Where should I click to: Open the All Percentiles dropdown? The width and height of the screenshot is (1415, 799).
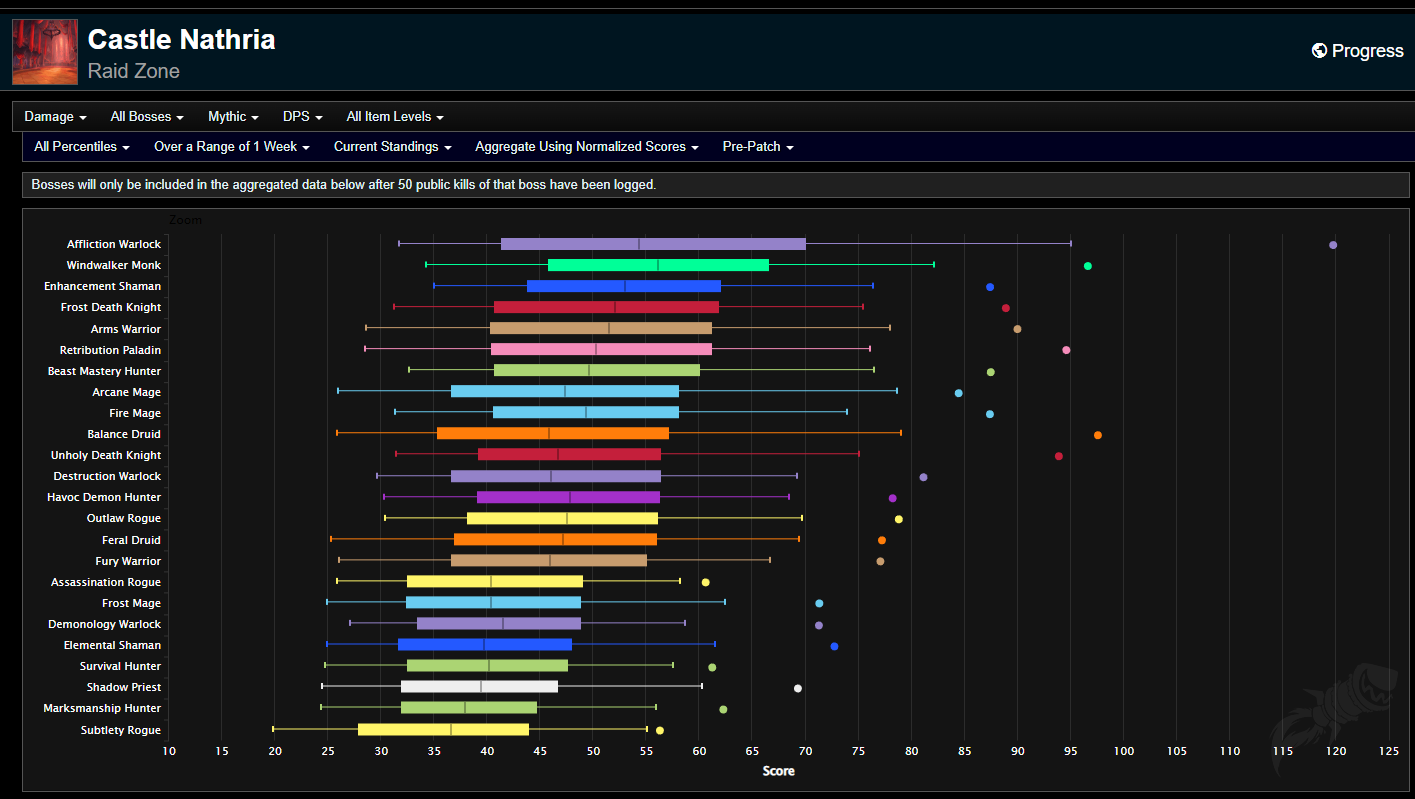(x=82, y=147)
